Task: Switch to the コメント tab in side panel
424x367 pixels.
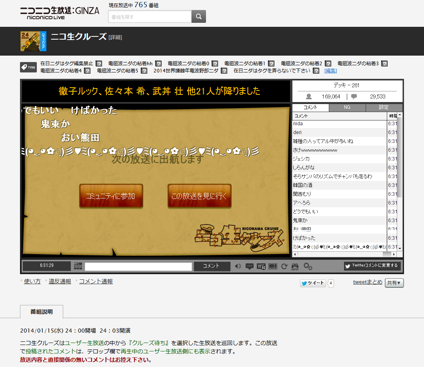Action: (x=311, y=107)
